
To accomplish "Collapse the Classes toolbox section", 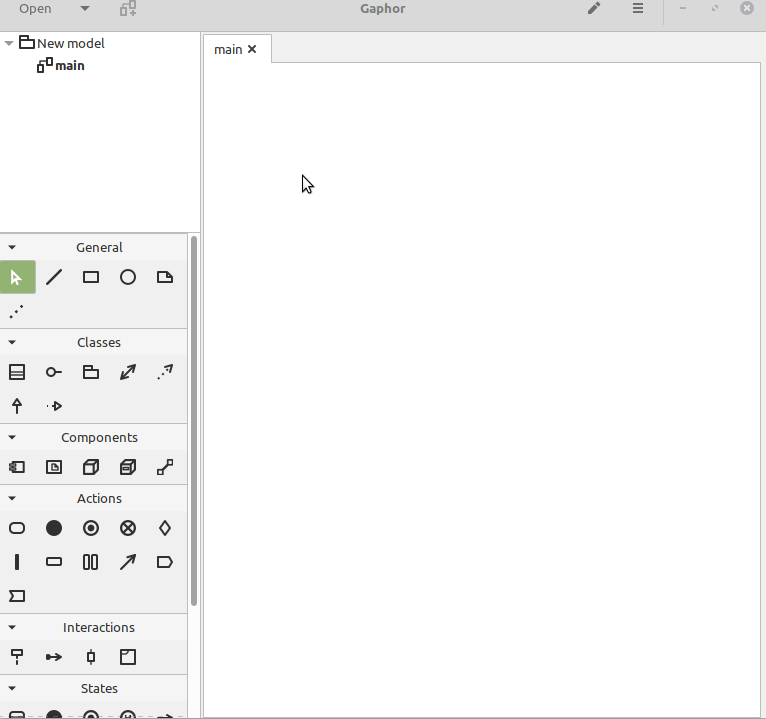I will point(12,342).
